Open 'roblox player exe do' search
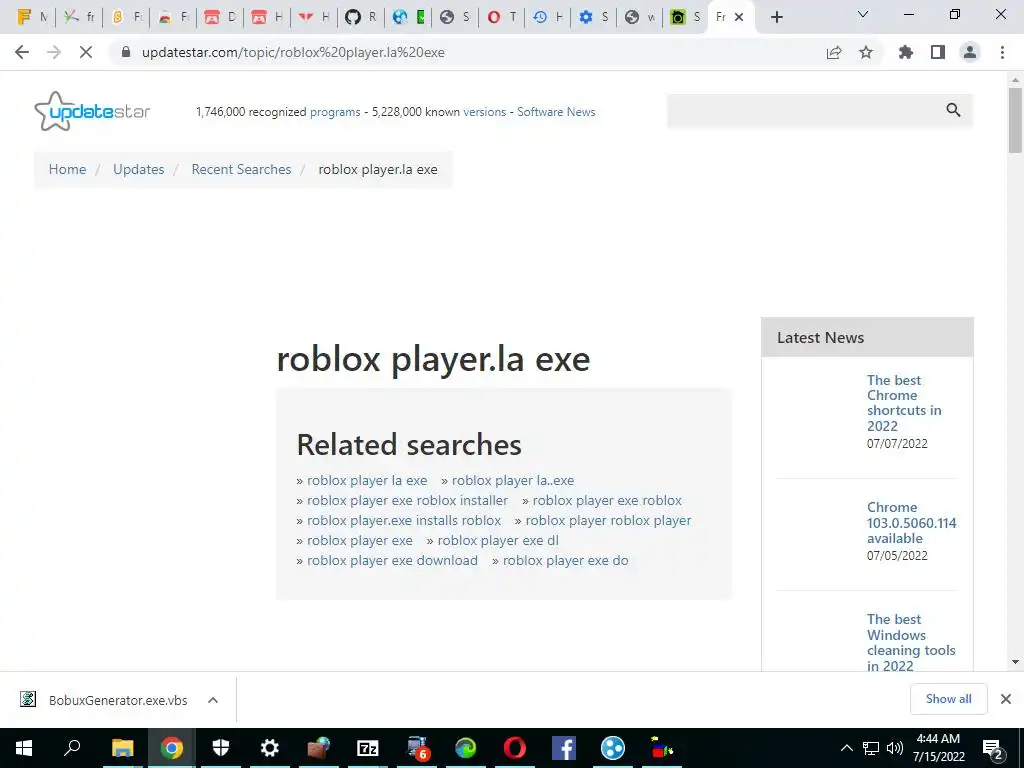This screenshot has width=1024, height=768. click(566, 560)
